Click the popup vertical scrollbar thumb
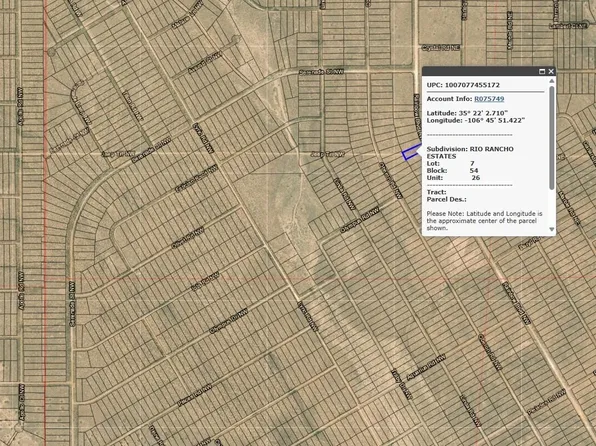596x446 pixels. (552, 138)
